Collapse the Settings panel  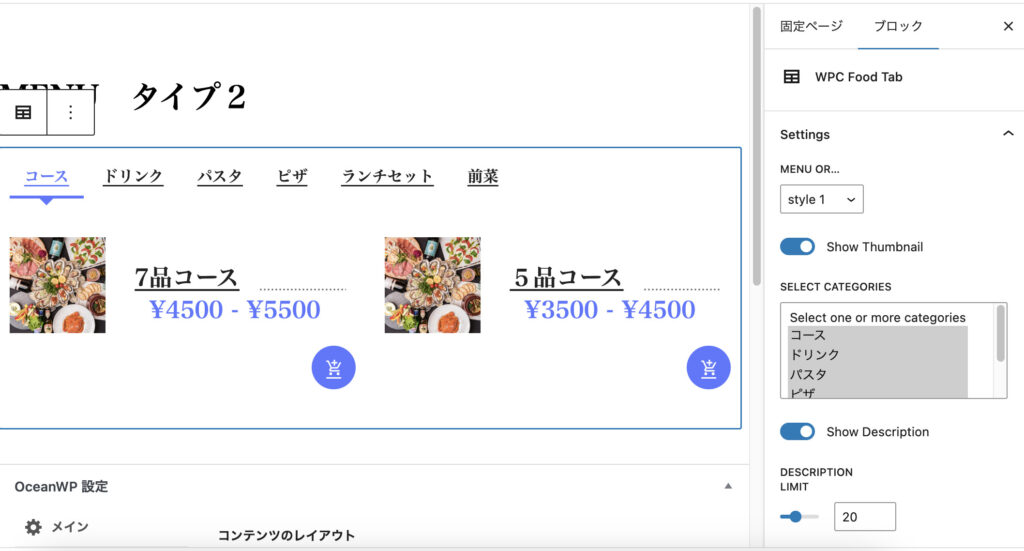[x=1007, y=134]
